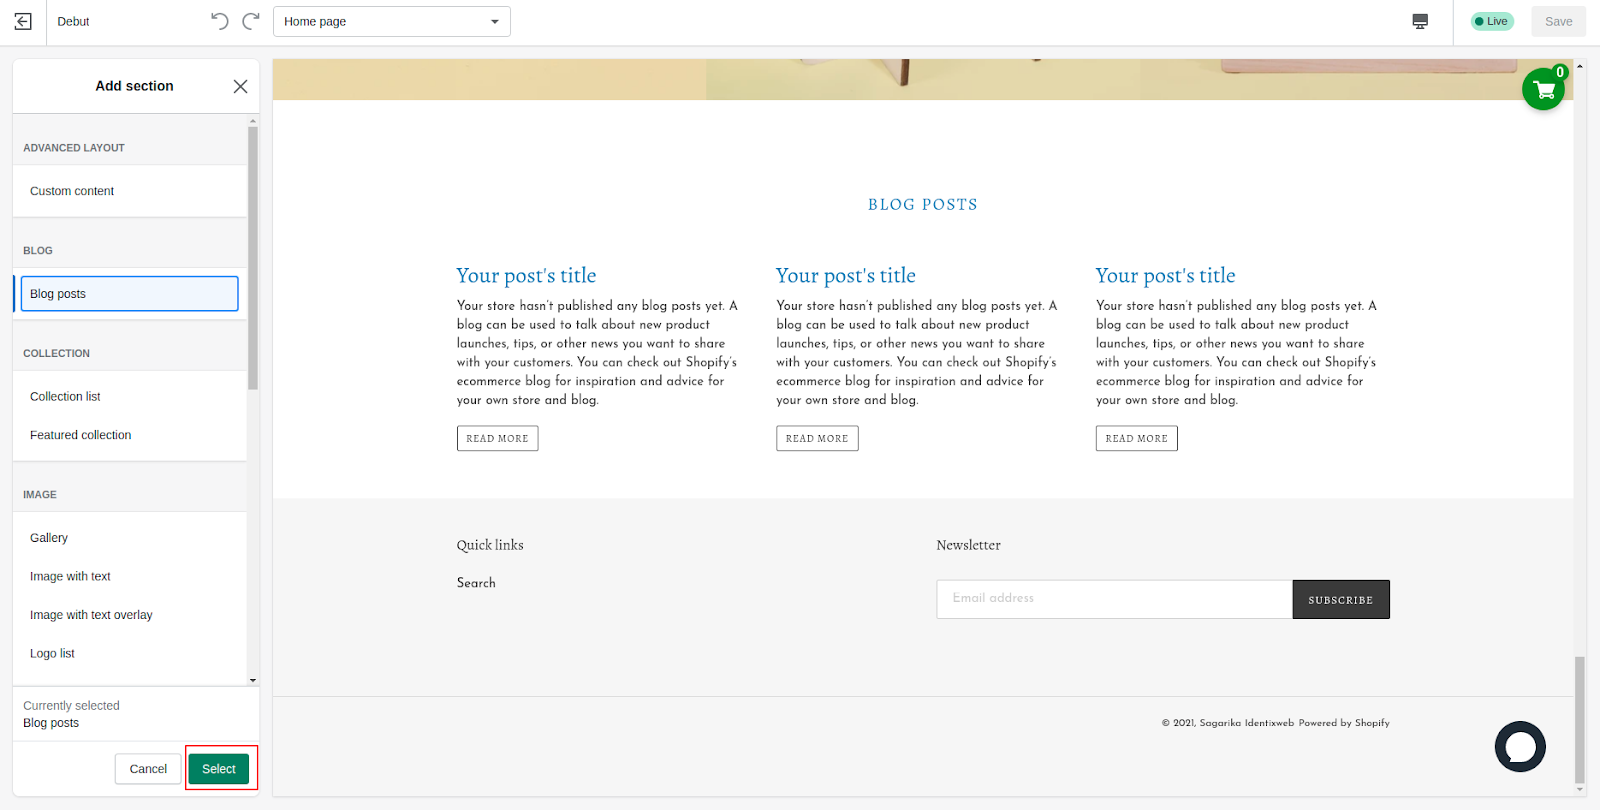Image resolution: width=1600 pixels, height=810 pixels.
Task: Click the Save button
Action: tap(1558, 21)
